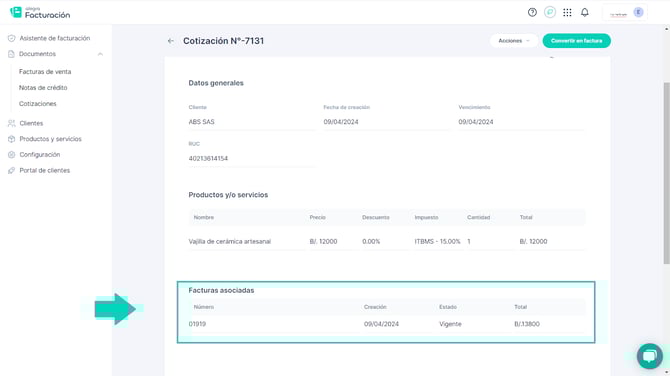This screenshot has height=376, width=670.
Task: Go to Notas de crédito
Action: tap(43, 88)
